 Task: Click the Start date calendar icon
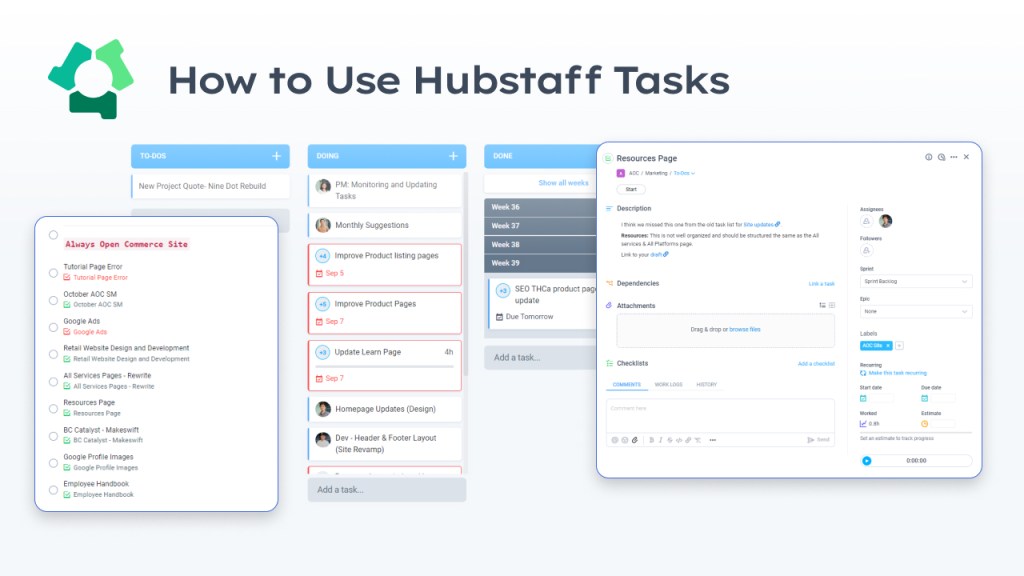tap(865, 398)
